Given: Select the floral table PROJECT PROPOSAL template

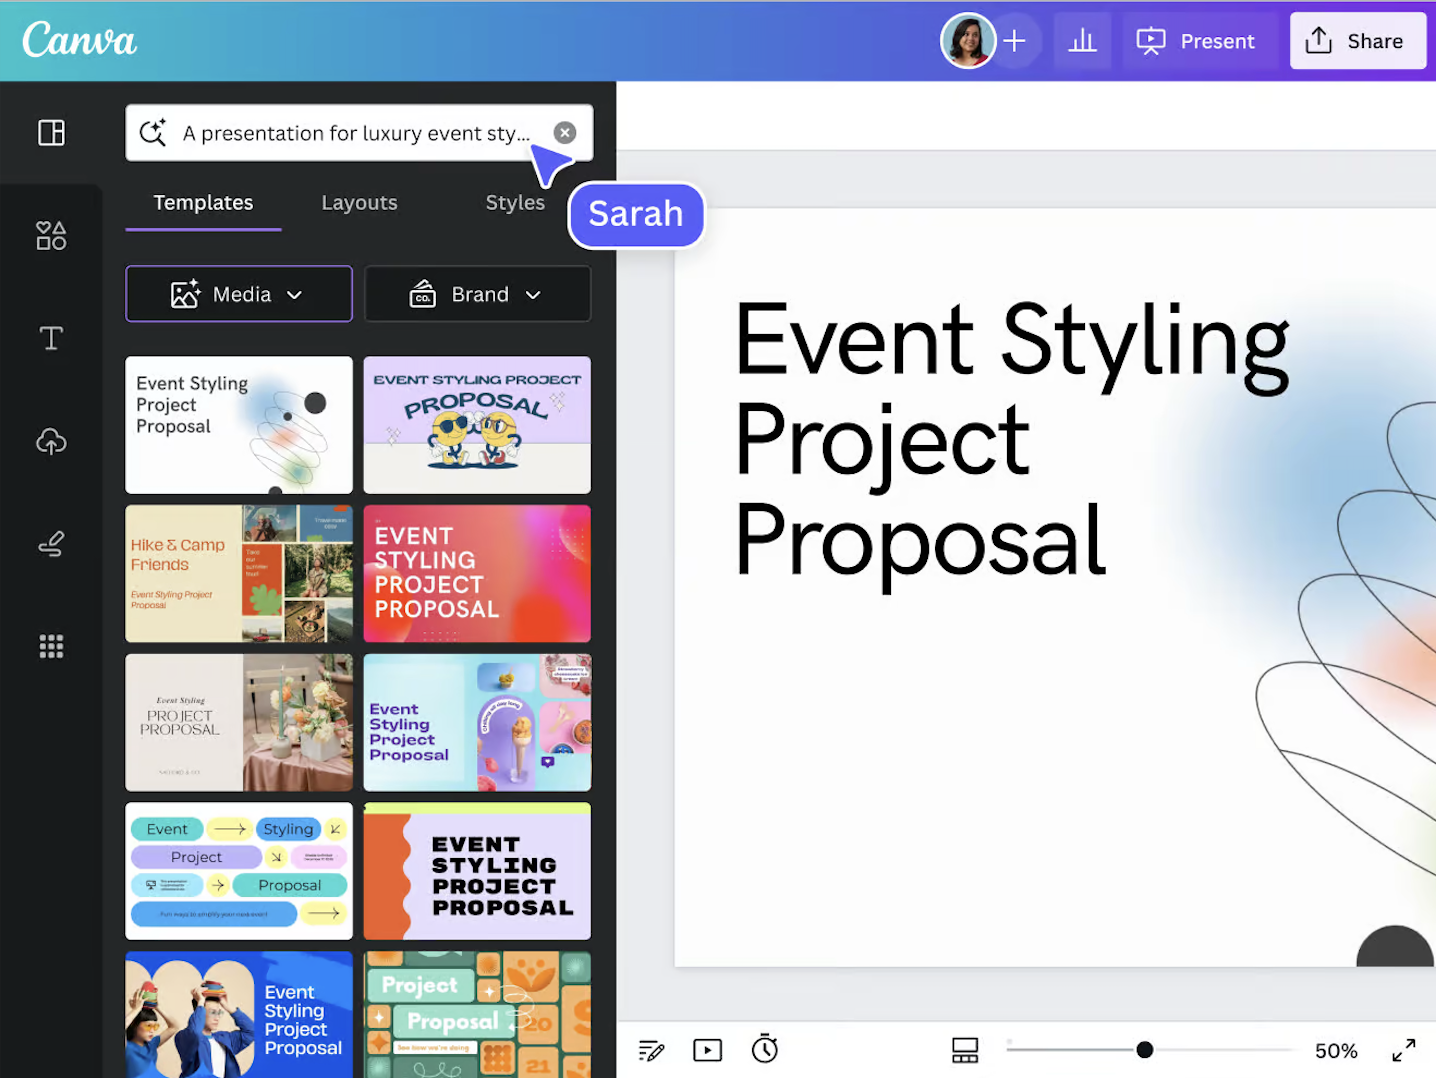Looking at the screenshot, I should pyautogui.click(x=239, y=723).
